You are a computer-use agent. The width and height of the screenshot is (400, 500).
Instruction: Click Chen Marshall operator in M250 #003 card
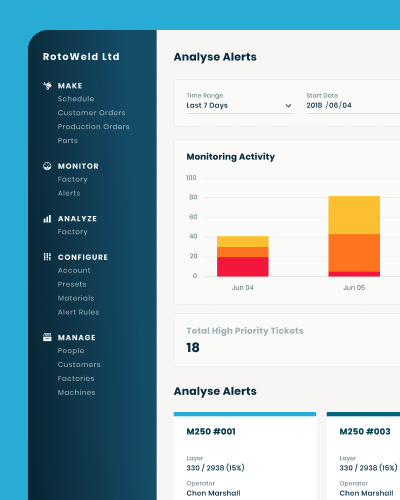366,493
